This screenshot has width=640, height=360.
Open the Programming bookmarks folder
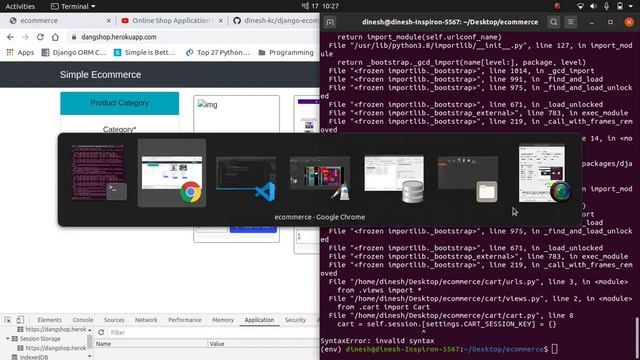(286, 52)
